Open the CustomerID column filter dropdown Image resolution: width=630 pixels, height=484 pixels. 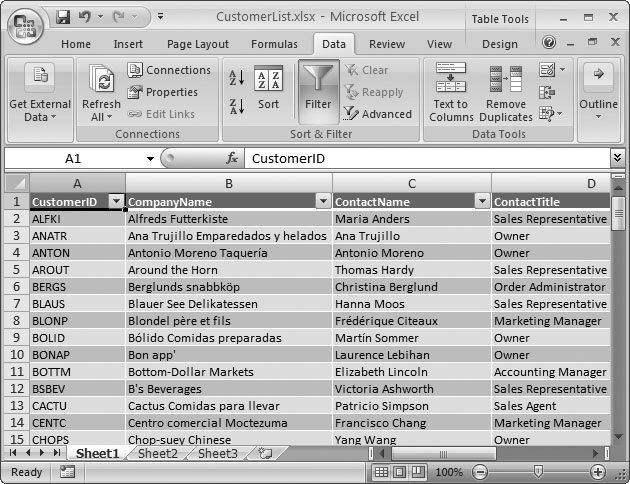(x=115, y=201)
